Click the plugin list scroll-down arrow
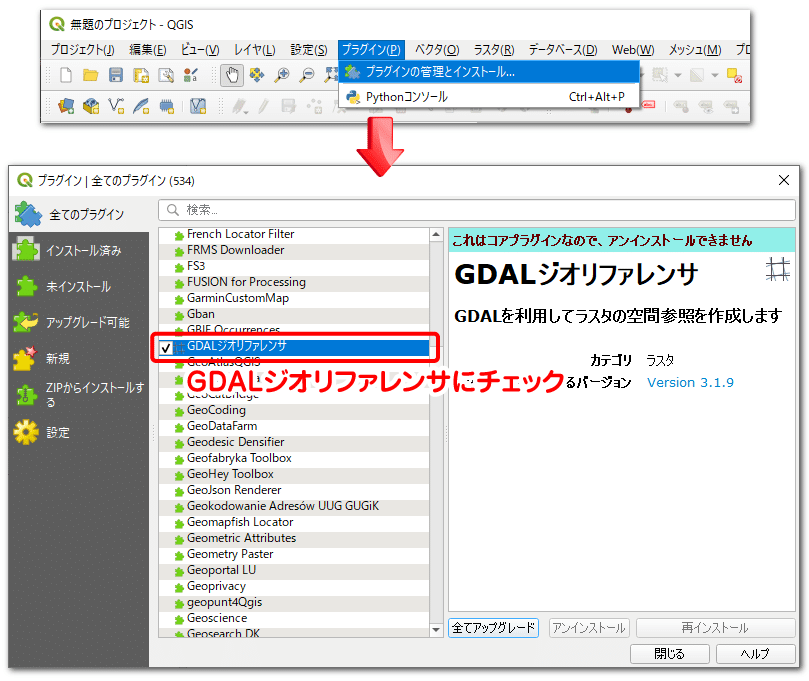The height and width of the screenshot is (681, 809). [436, 630]
